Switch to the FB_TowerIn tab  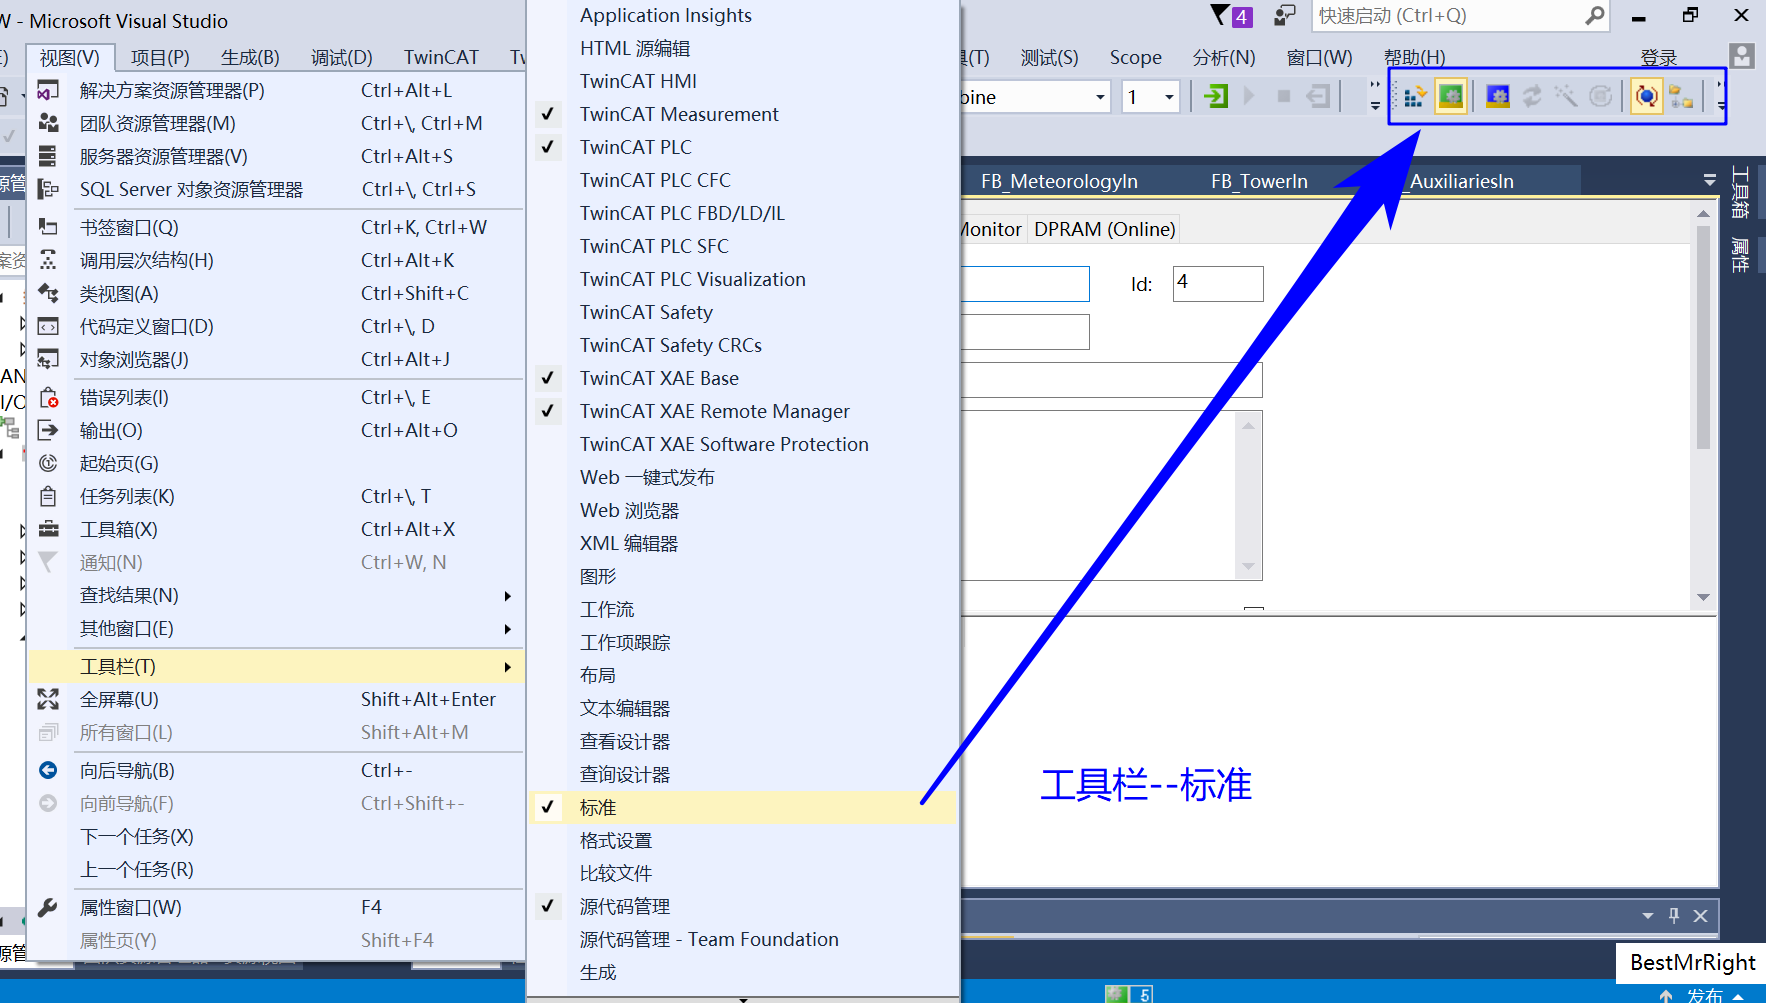[x=1259, y=181]
